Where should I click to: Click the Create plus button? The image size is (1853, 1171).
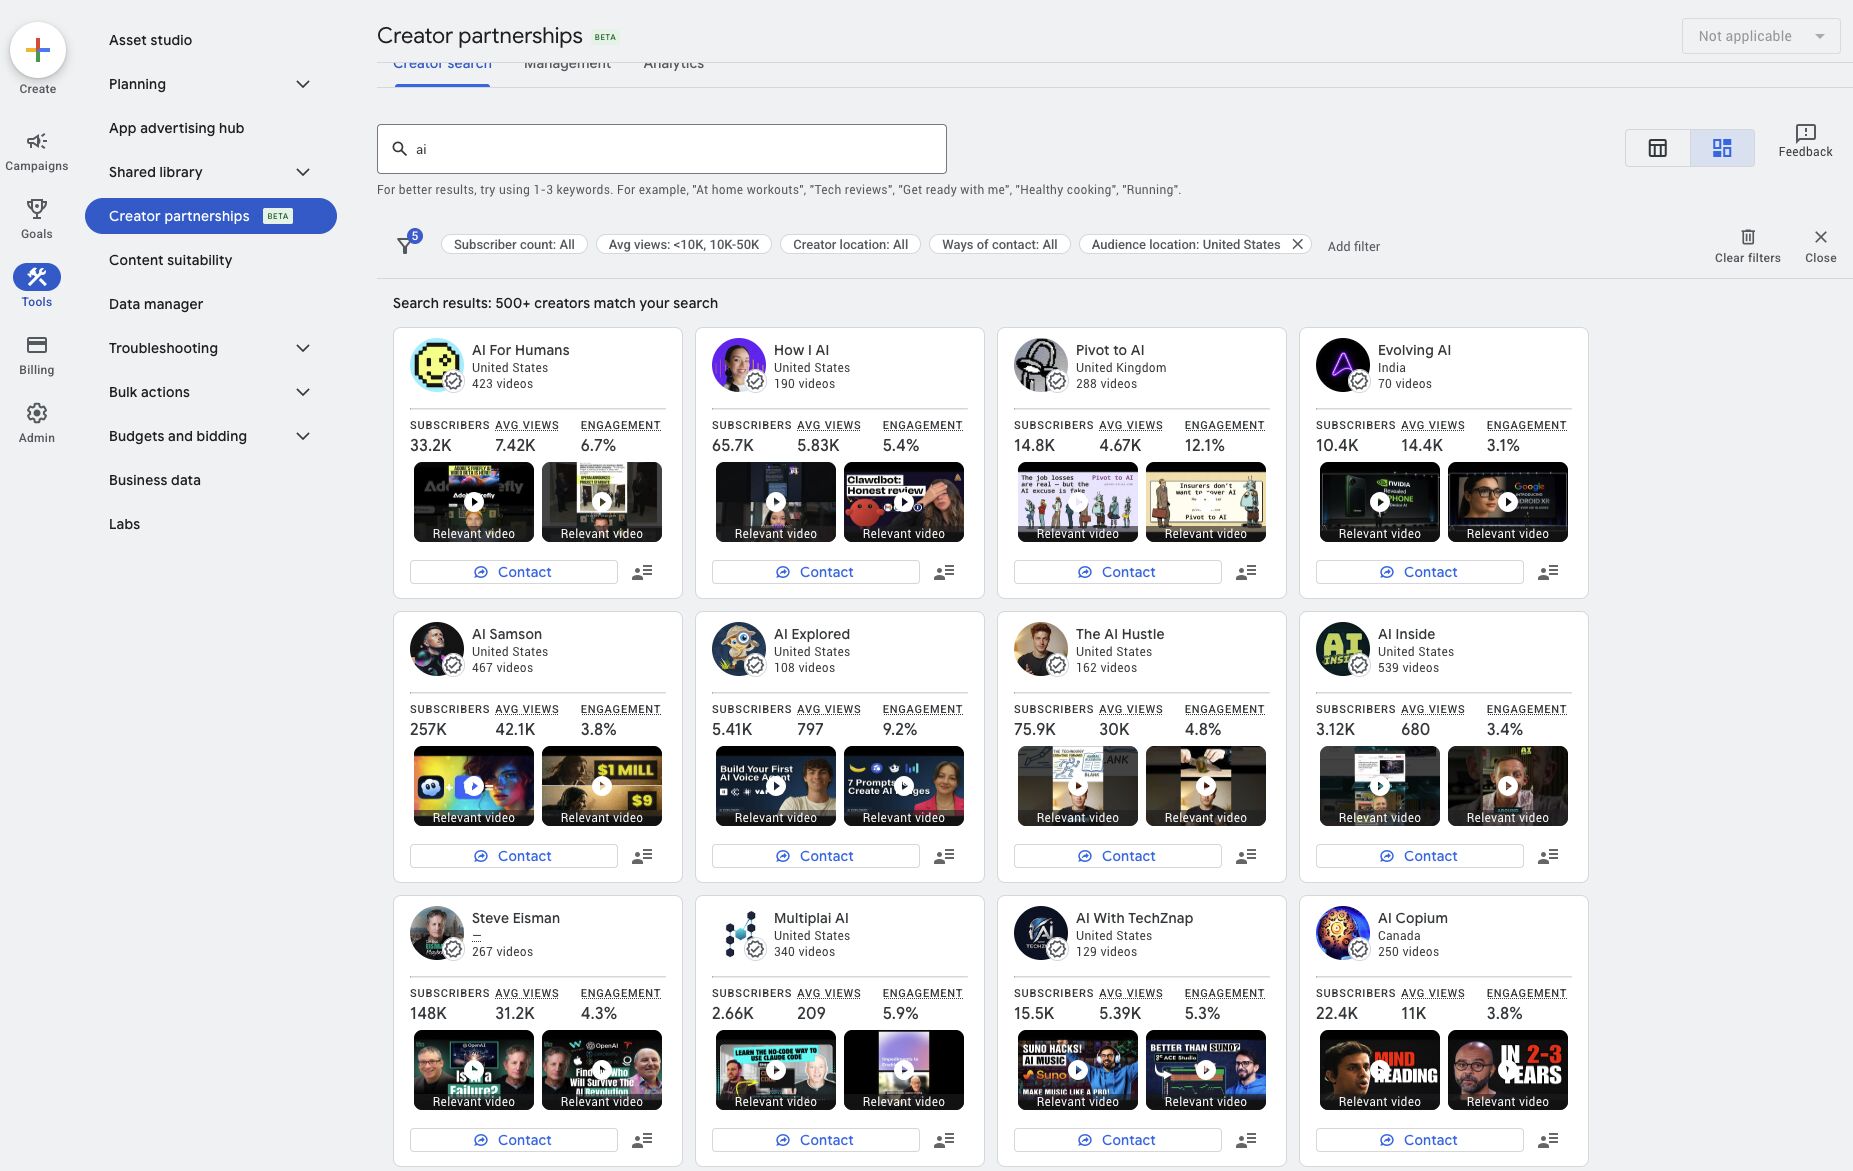click(x=37, y=49)
